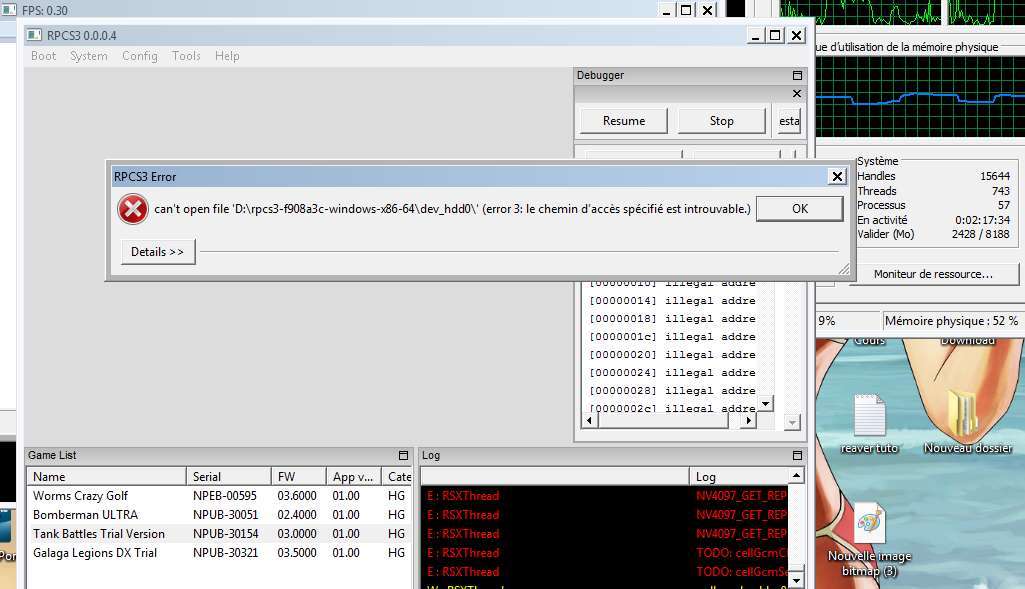Expand error info with Details >> button

[x=157, y=252]
